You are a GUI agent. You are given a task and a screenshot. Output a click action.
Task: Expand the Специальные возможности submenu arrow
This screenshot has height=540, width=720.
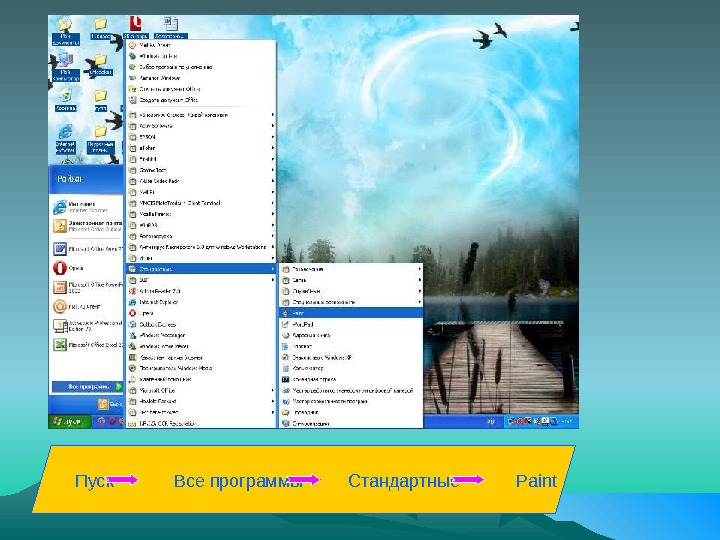(x=420, y=302)
